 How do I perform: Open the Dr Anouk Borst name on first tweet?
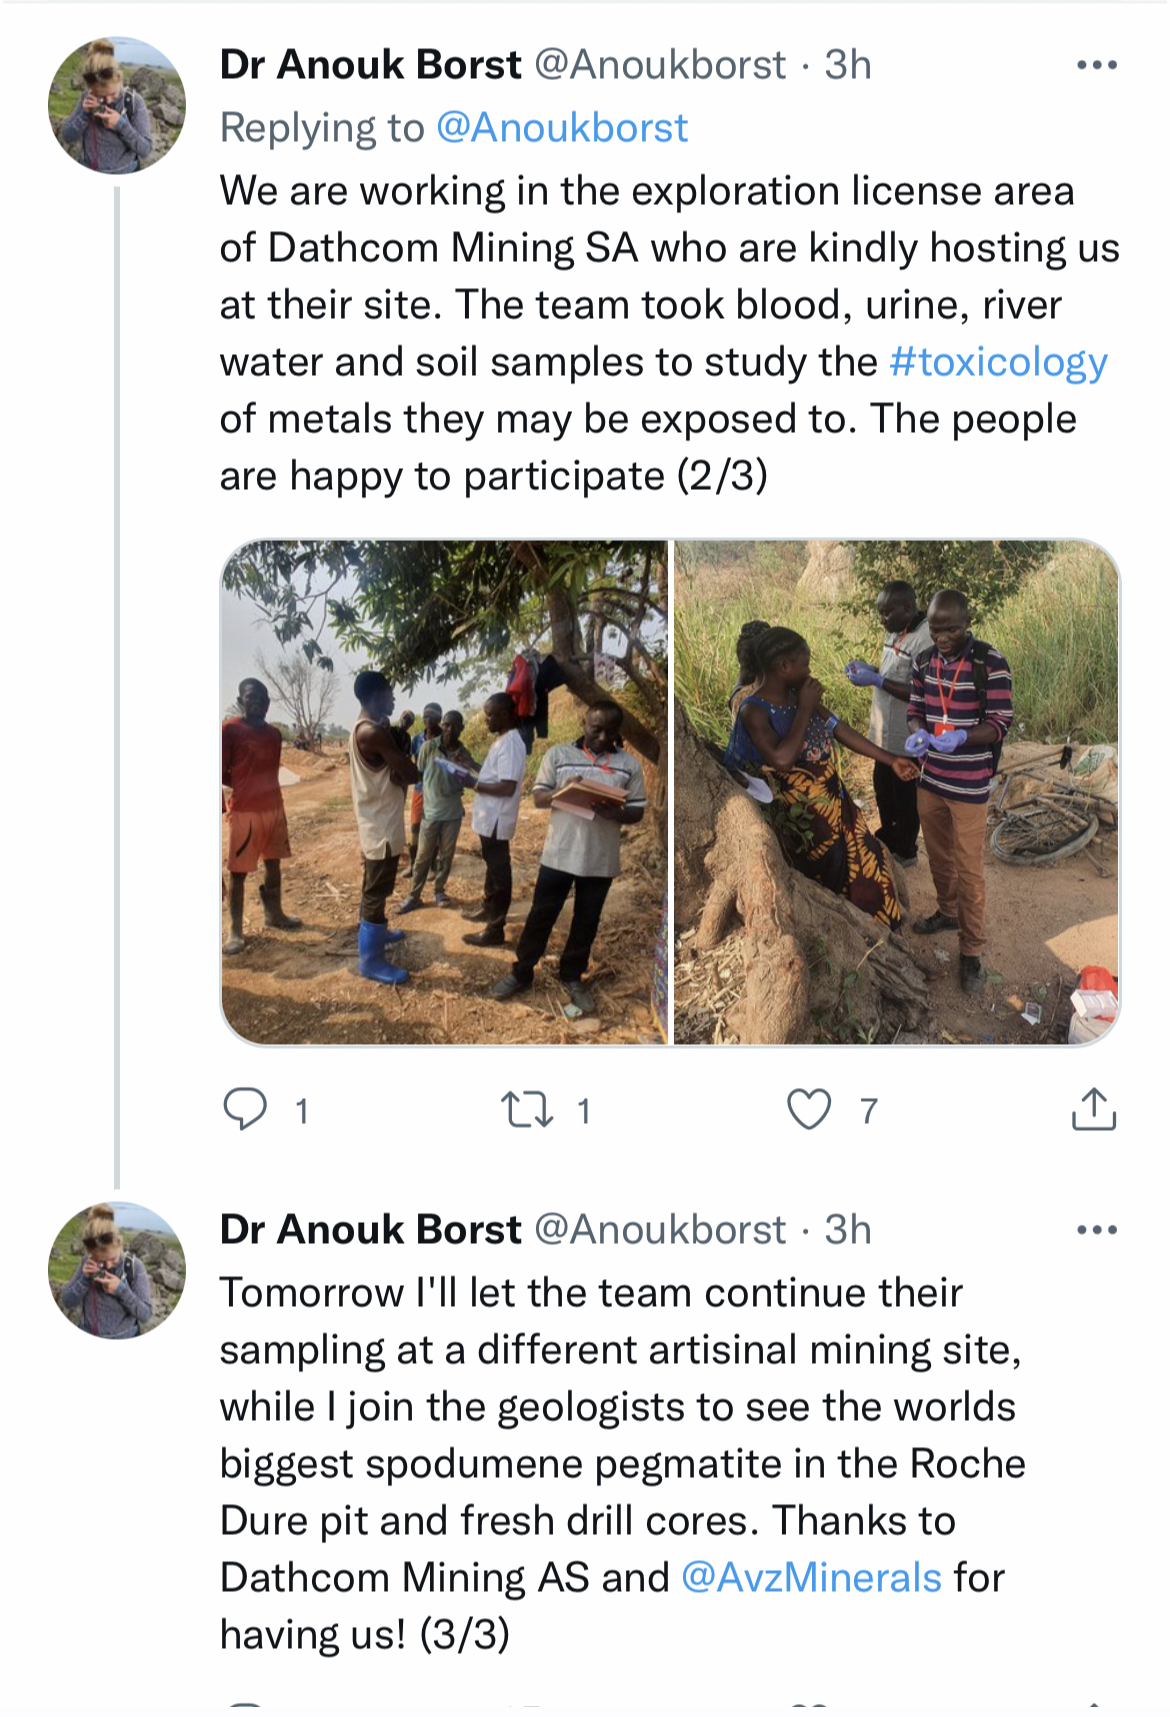click(370, 65)
